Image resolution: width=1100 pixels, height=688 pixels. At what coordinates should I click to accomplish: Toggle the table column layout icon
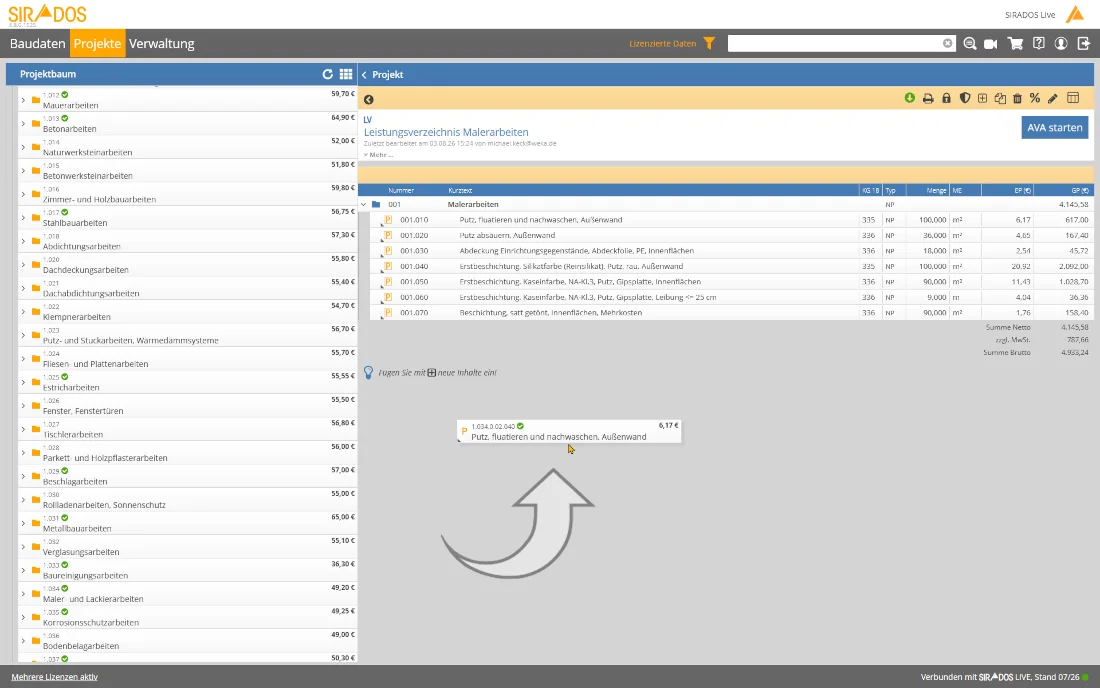1073,98
